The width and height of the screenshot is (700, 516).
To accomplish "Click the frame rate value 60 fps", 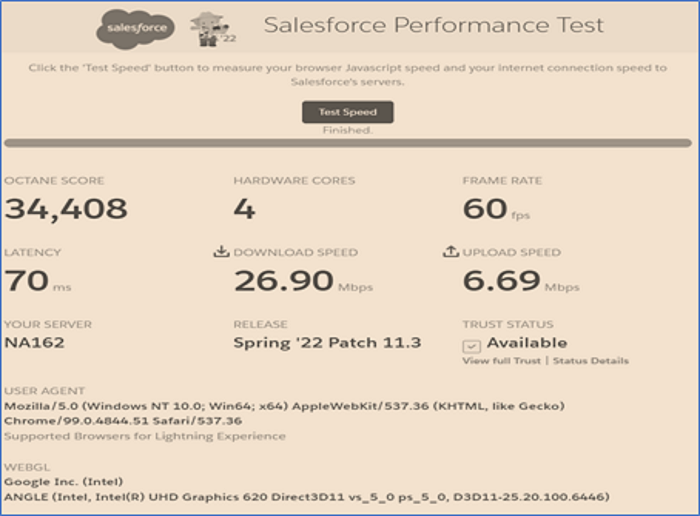I will tap(496, 209).
